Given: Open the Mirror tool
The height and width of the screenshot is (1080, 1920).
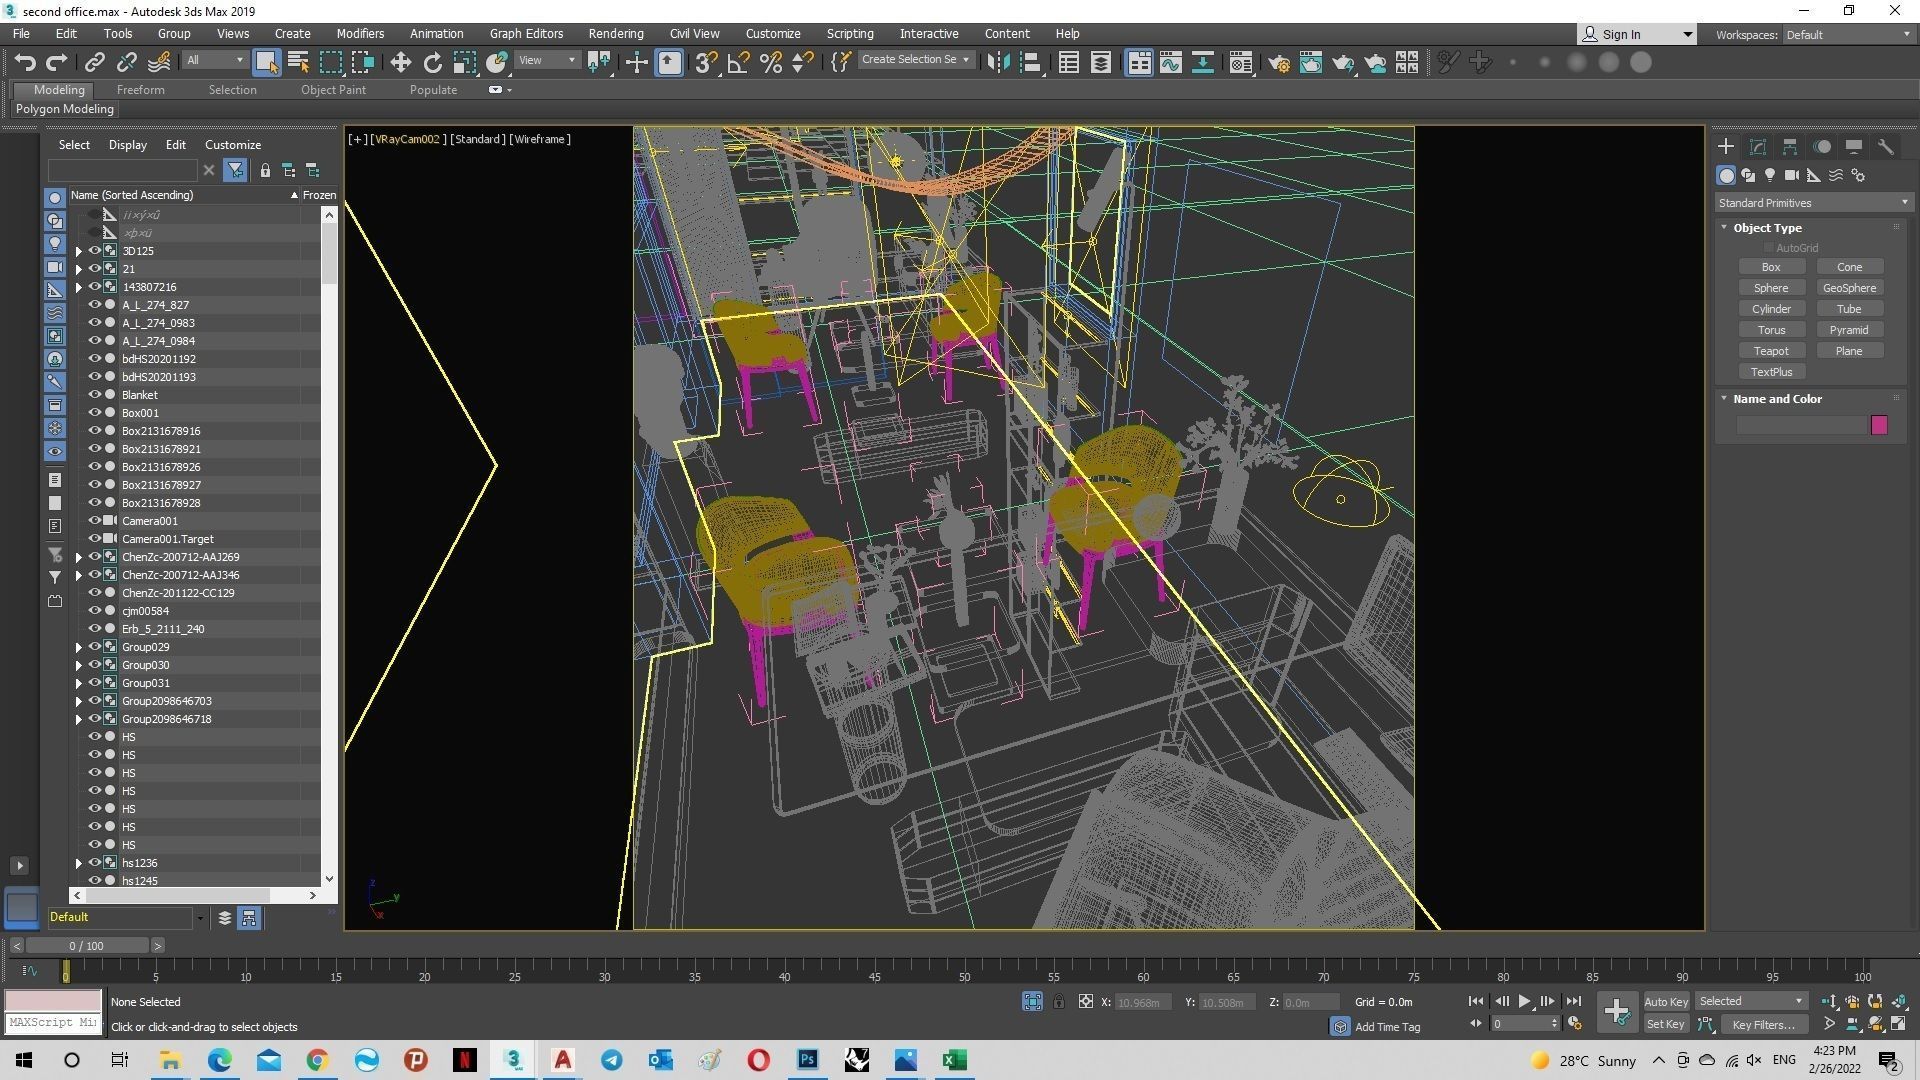Looking at the screenshot, I should pos(997,63).
